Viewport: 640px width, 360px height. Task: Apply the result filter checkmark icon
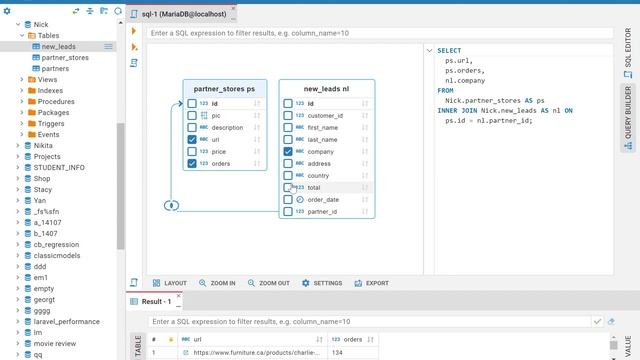tap(598, 321)
